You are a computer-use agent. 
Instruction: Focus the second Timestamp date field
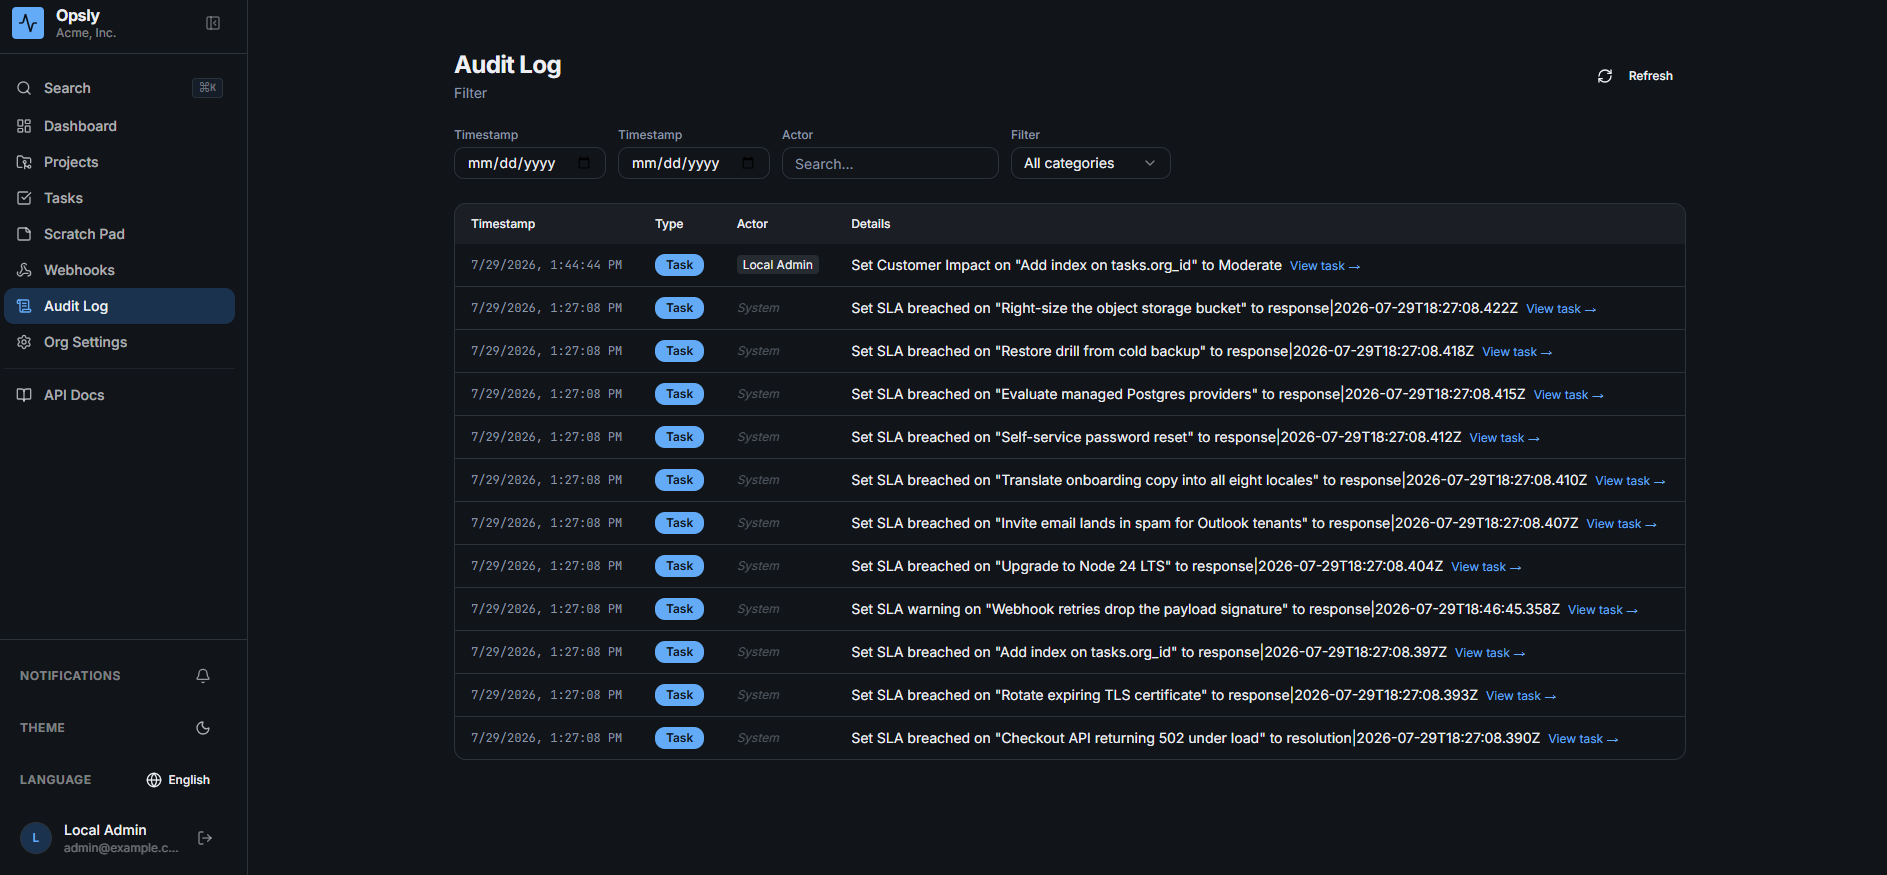[x=694, y=163]
